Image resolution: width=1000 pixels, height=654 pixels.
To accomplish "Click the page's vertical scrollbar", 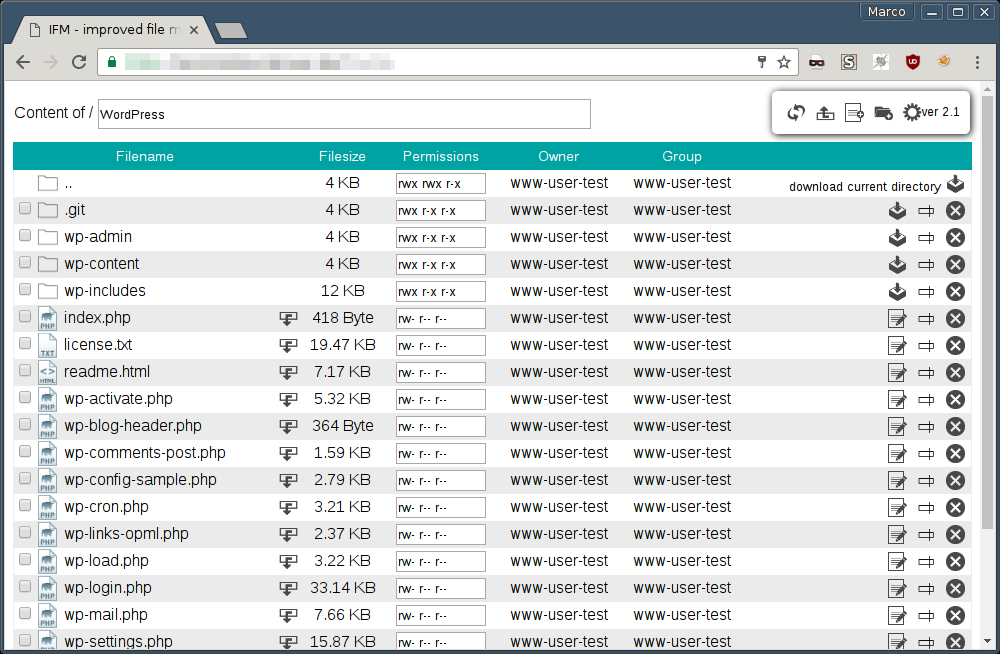I will [987, 313].
